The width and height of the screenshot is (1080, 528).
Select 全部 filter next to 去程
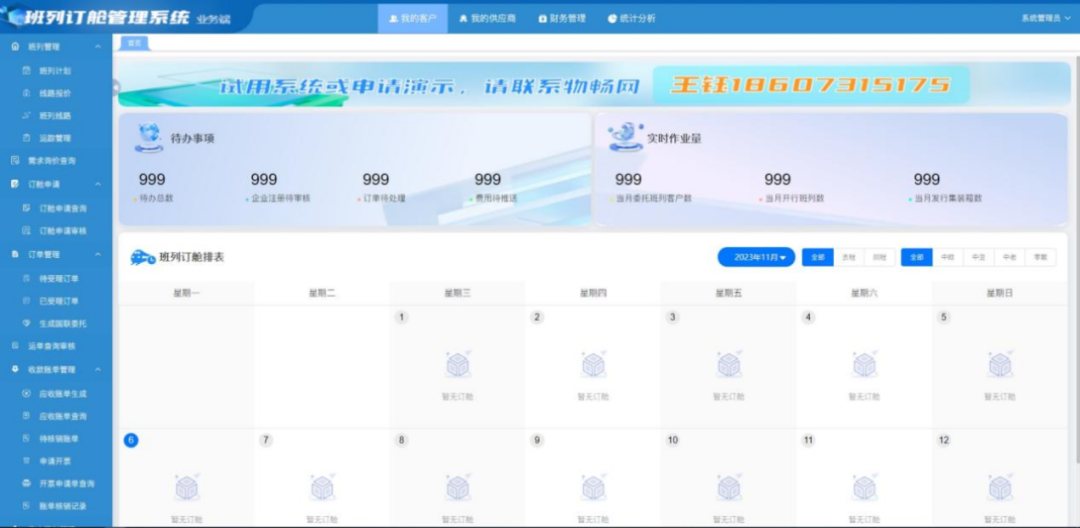tap(818, 257)
